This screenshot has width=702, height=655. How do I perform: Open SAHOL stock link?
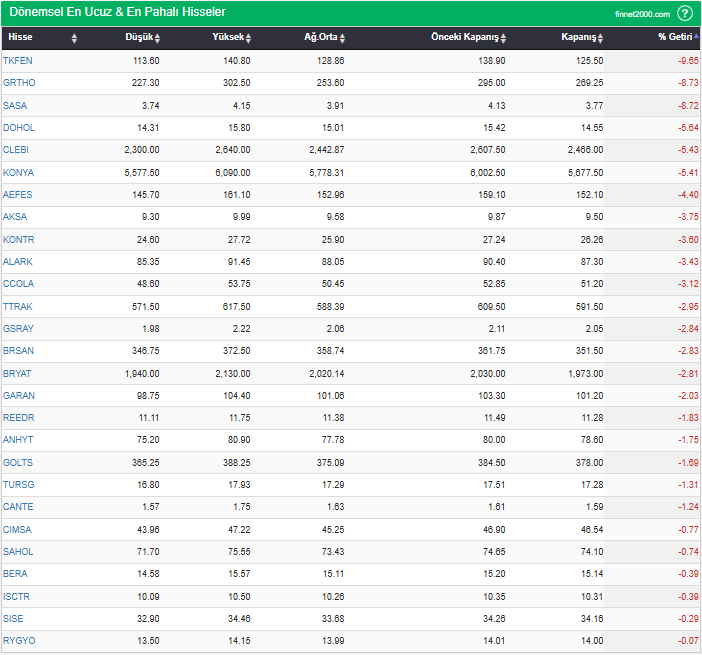(x=18, y=552)
